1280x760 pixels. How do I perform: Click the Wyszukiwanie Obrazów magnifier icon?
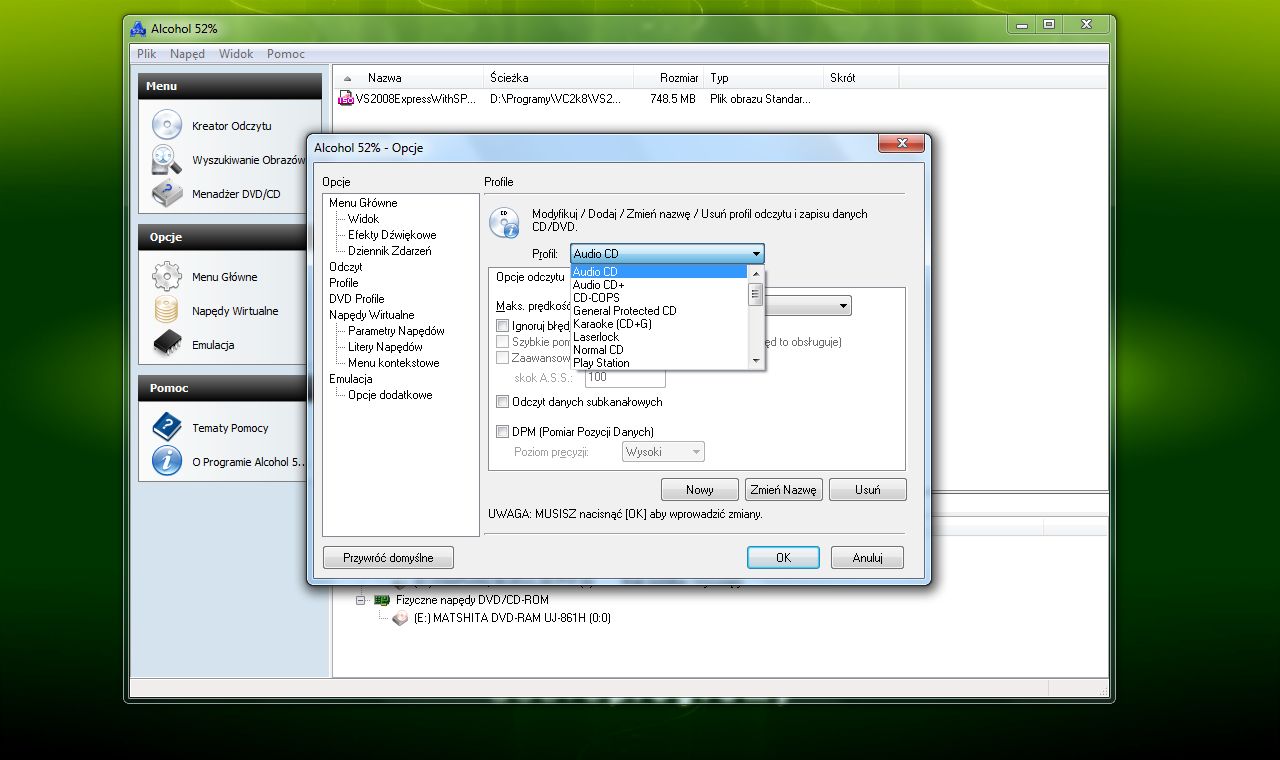click(x=166, y=160)
